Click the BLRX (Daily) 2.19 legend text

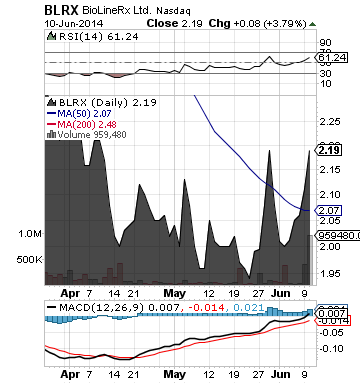[108, 102]
